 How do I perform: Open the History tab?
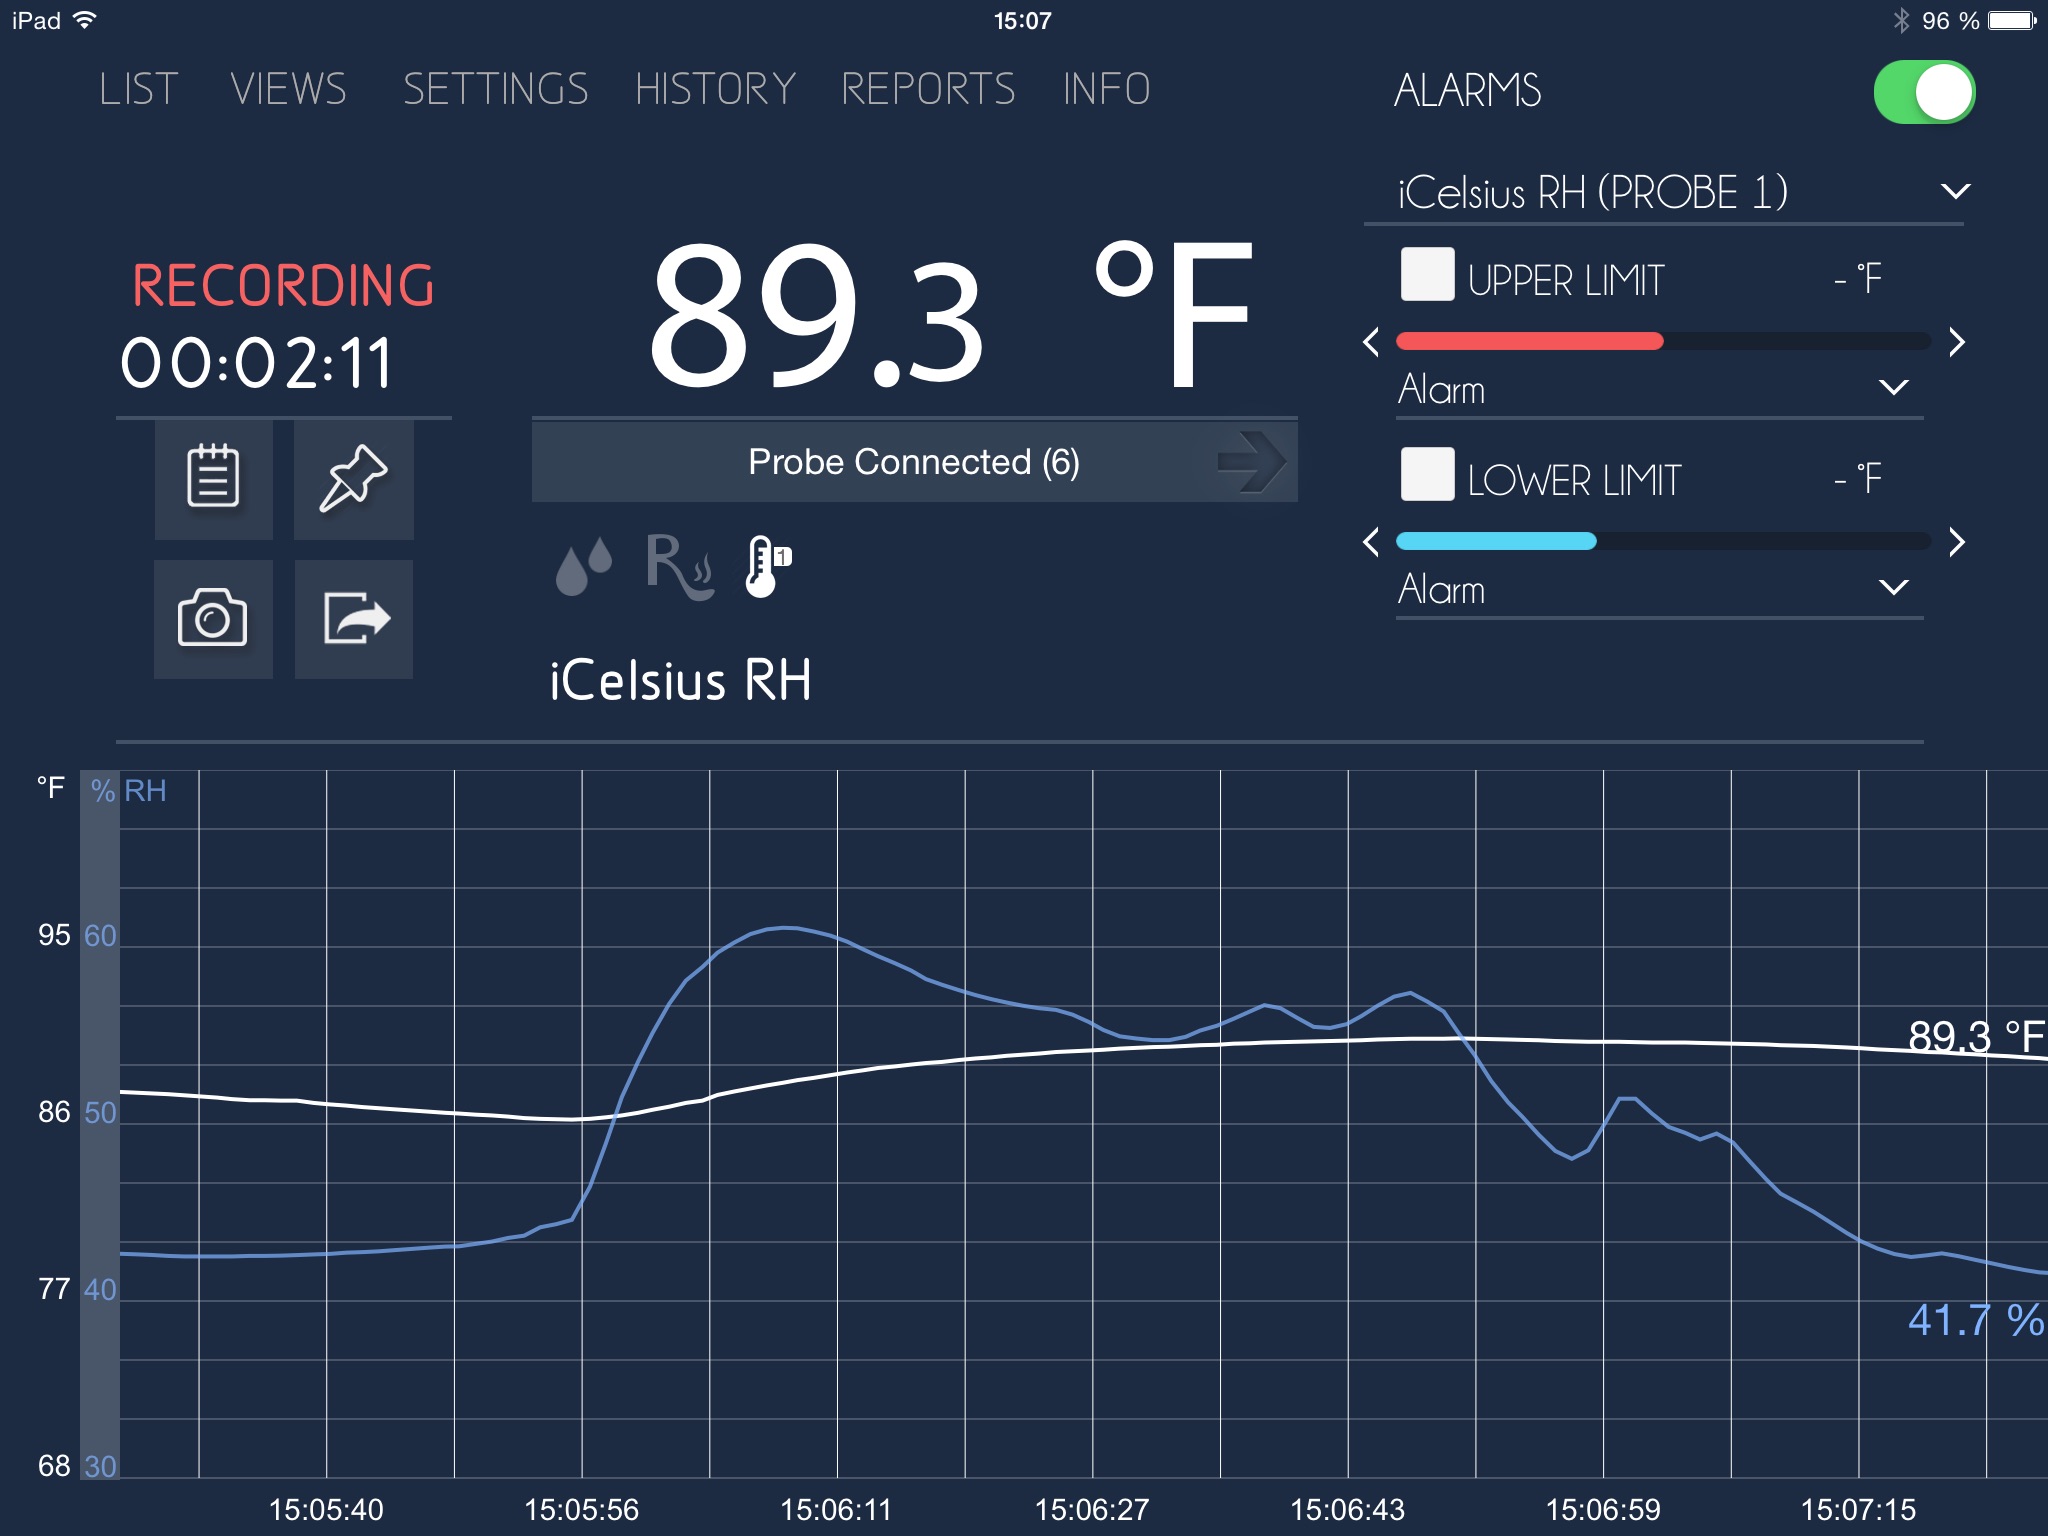pos(715,89)
